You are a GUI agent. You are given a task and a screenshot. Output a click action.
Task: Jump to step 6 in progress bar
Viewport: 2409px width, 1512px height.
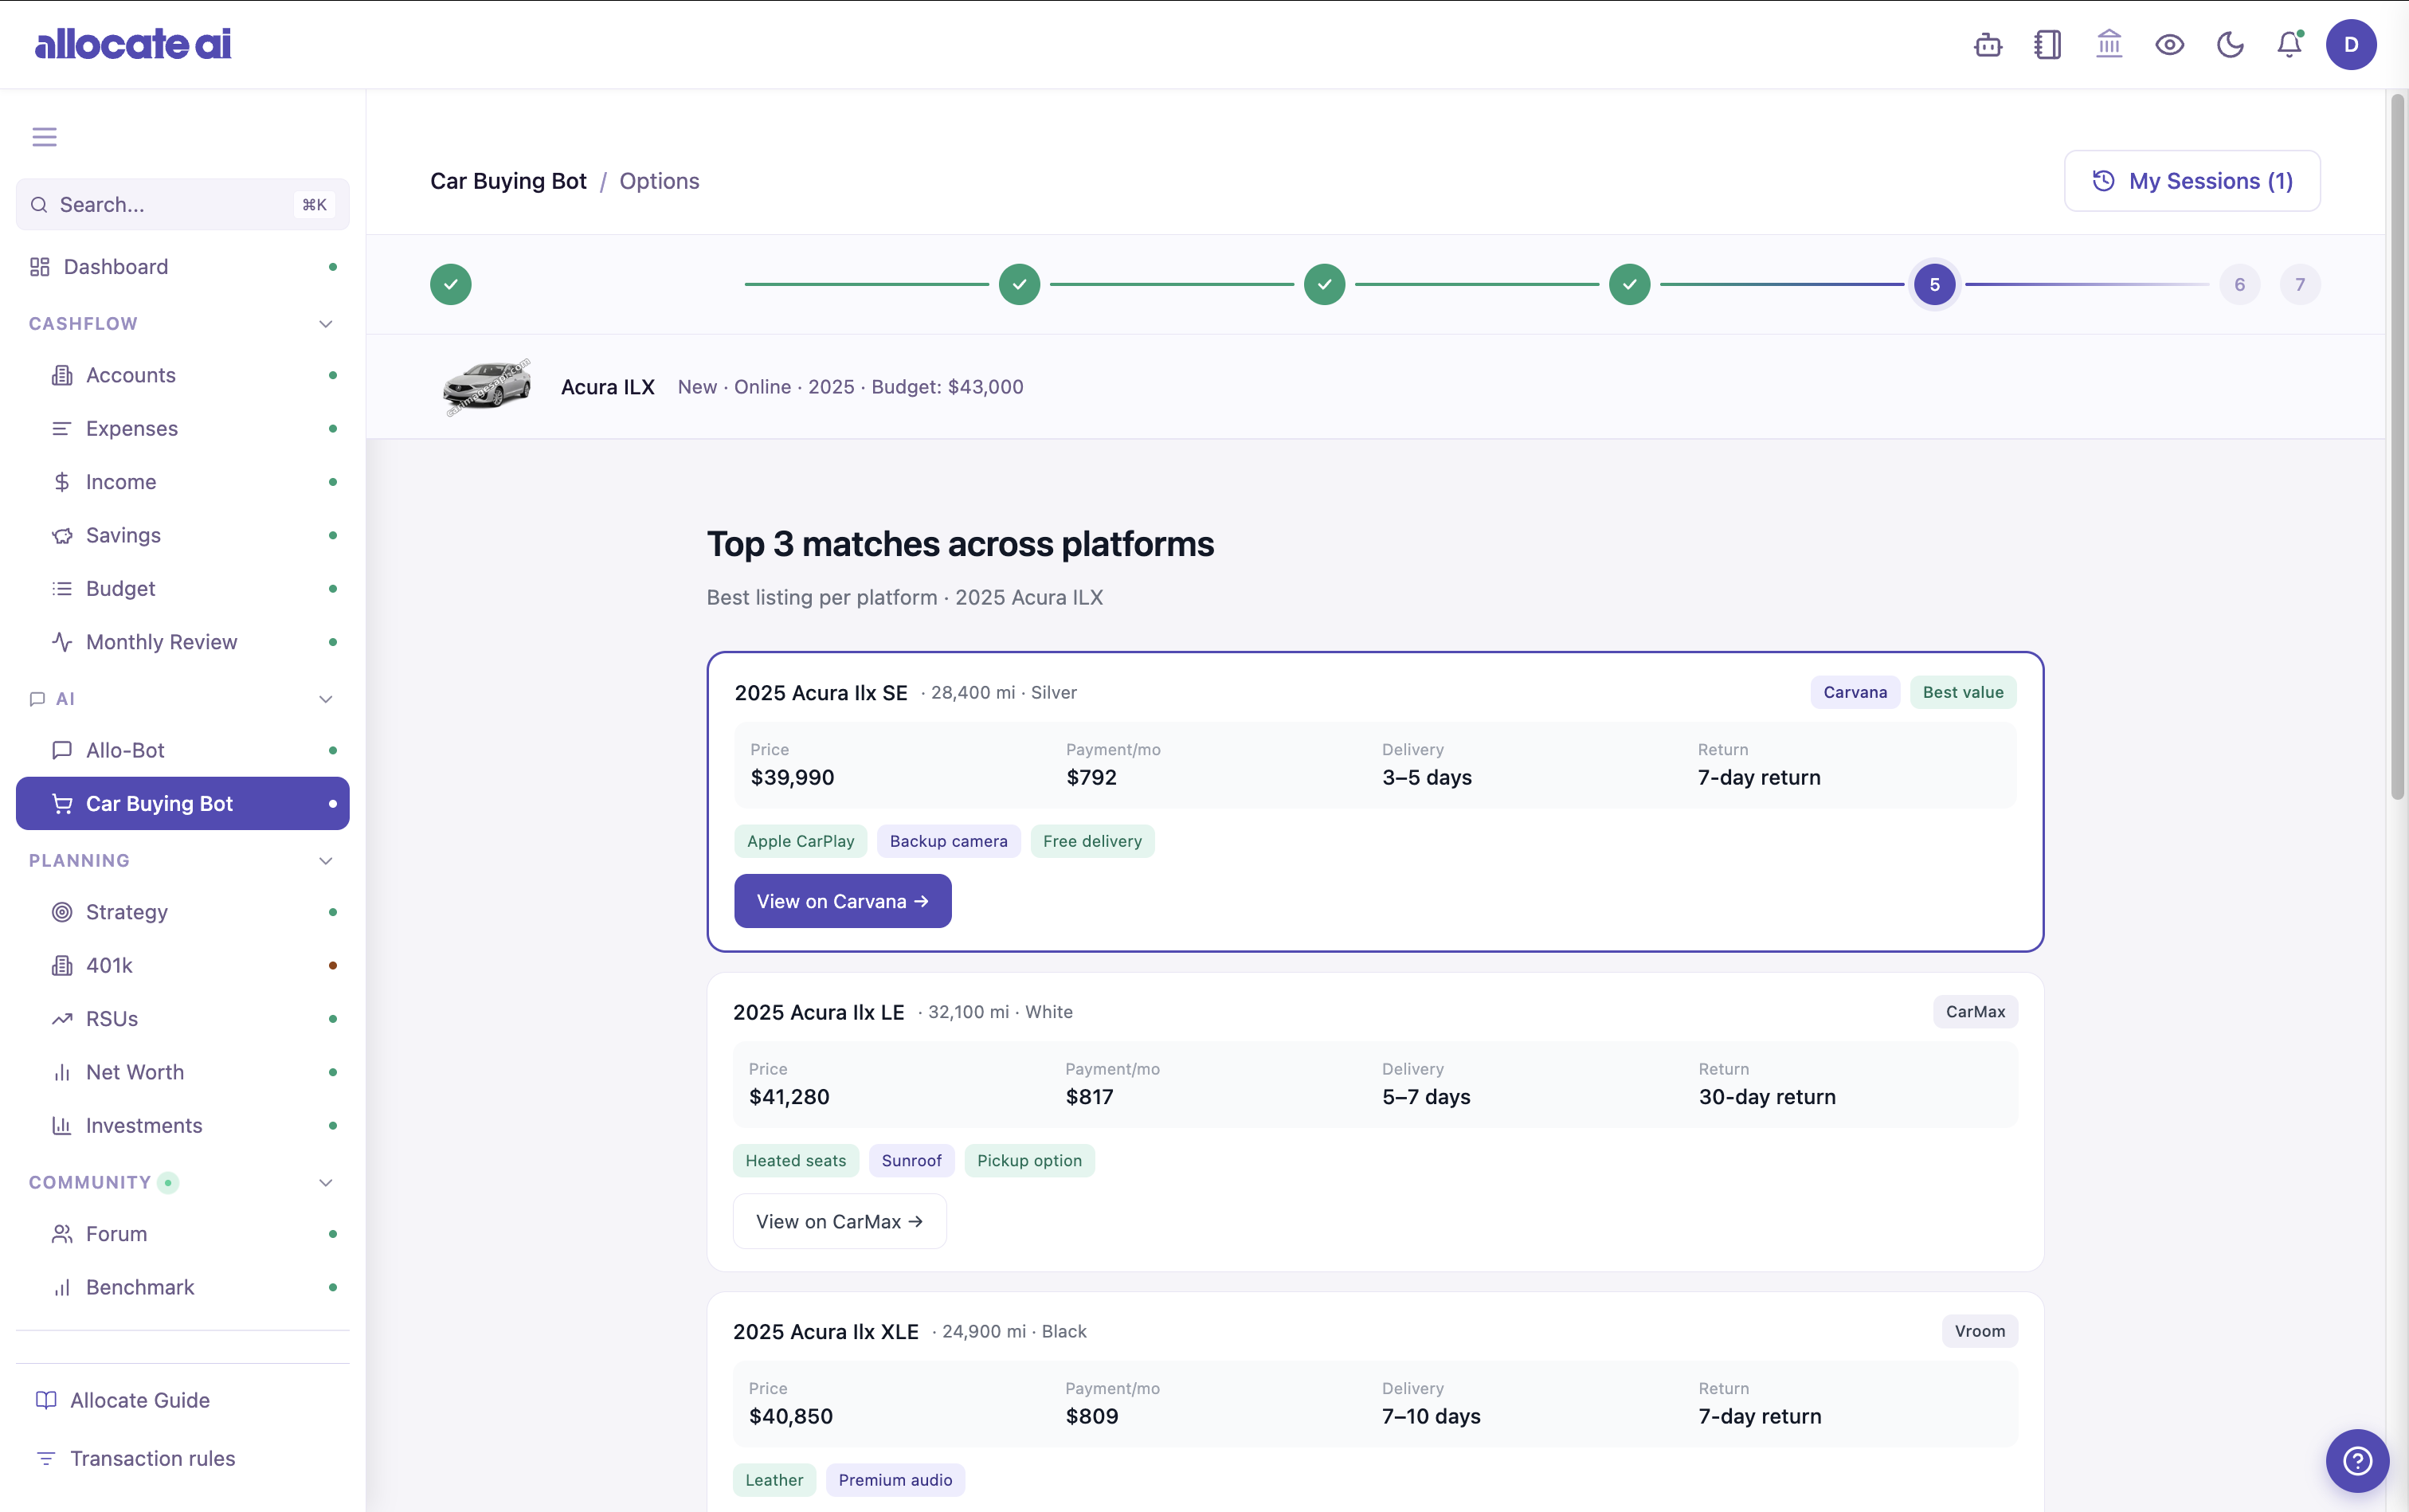pyautogui.click(x=2240, y=285)
